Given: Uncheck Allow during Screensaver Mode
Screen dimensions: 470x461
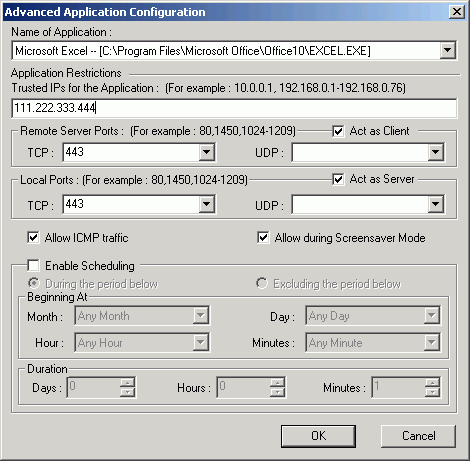Looking at the screenshot, I should tap(263, 238).
